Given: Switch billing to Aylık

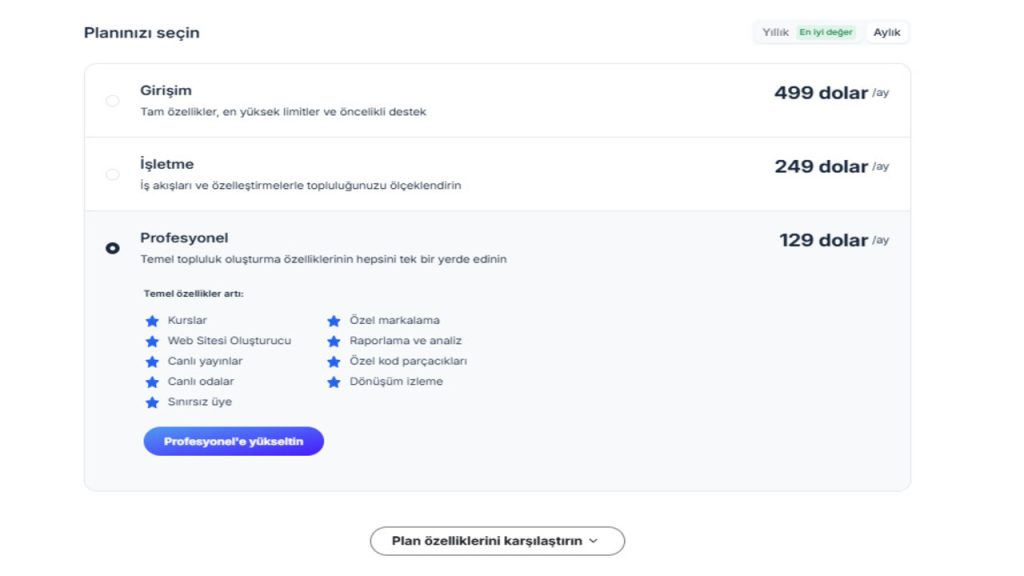Looking at the screenshot, I should (x=886, y=33).
